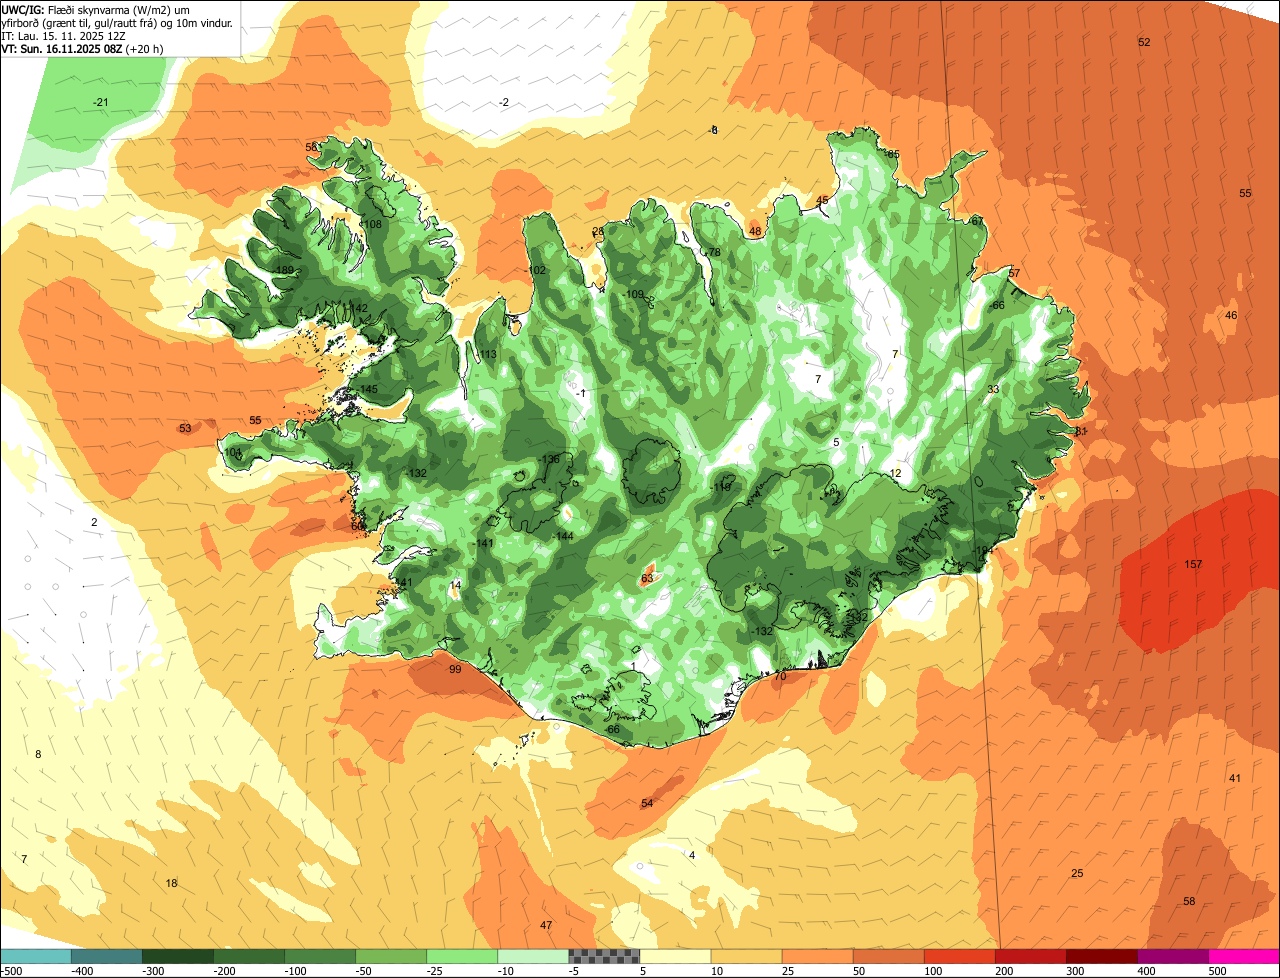
Task: Click the flux value "157" in the red ocean area
Action: [1193, 565]
